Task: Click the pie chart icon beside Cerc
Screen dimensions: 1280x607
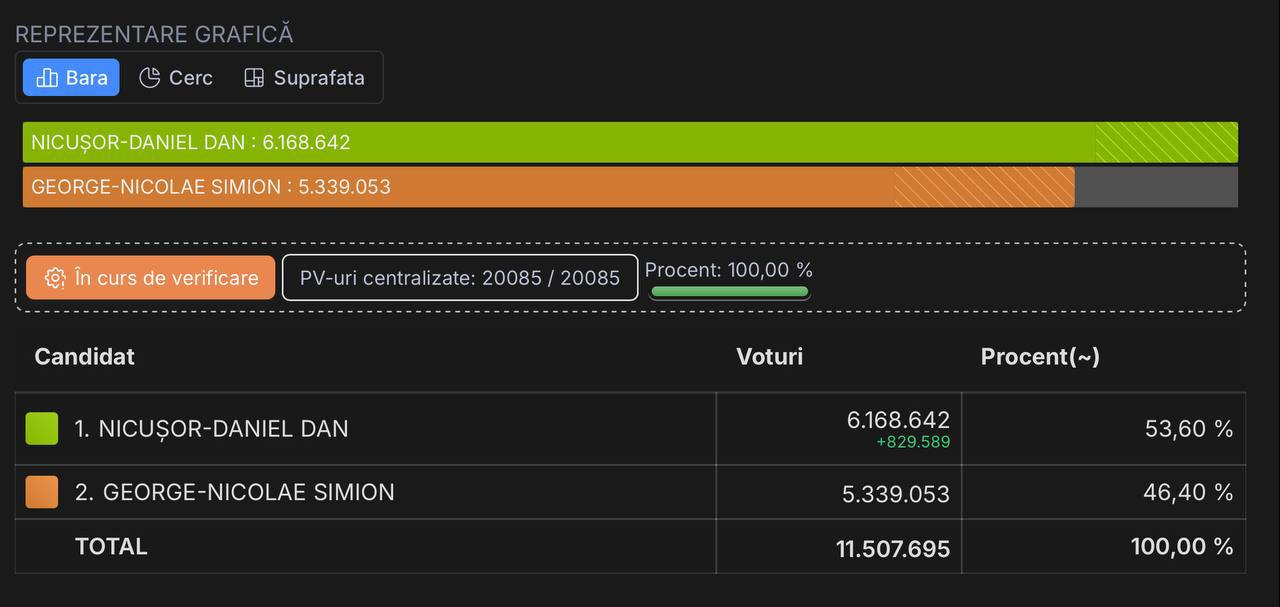Action: point(150,78)
